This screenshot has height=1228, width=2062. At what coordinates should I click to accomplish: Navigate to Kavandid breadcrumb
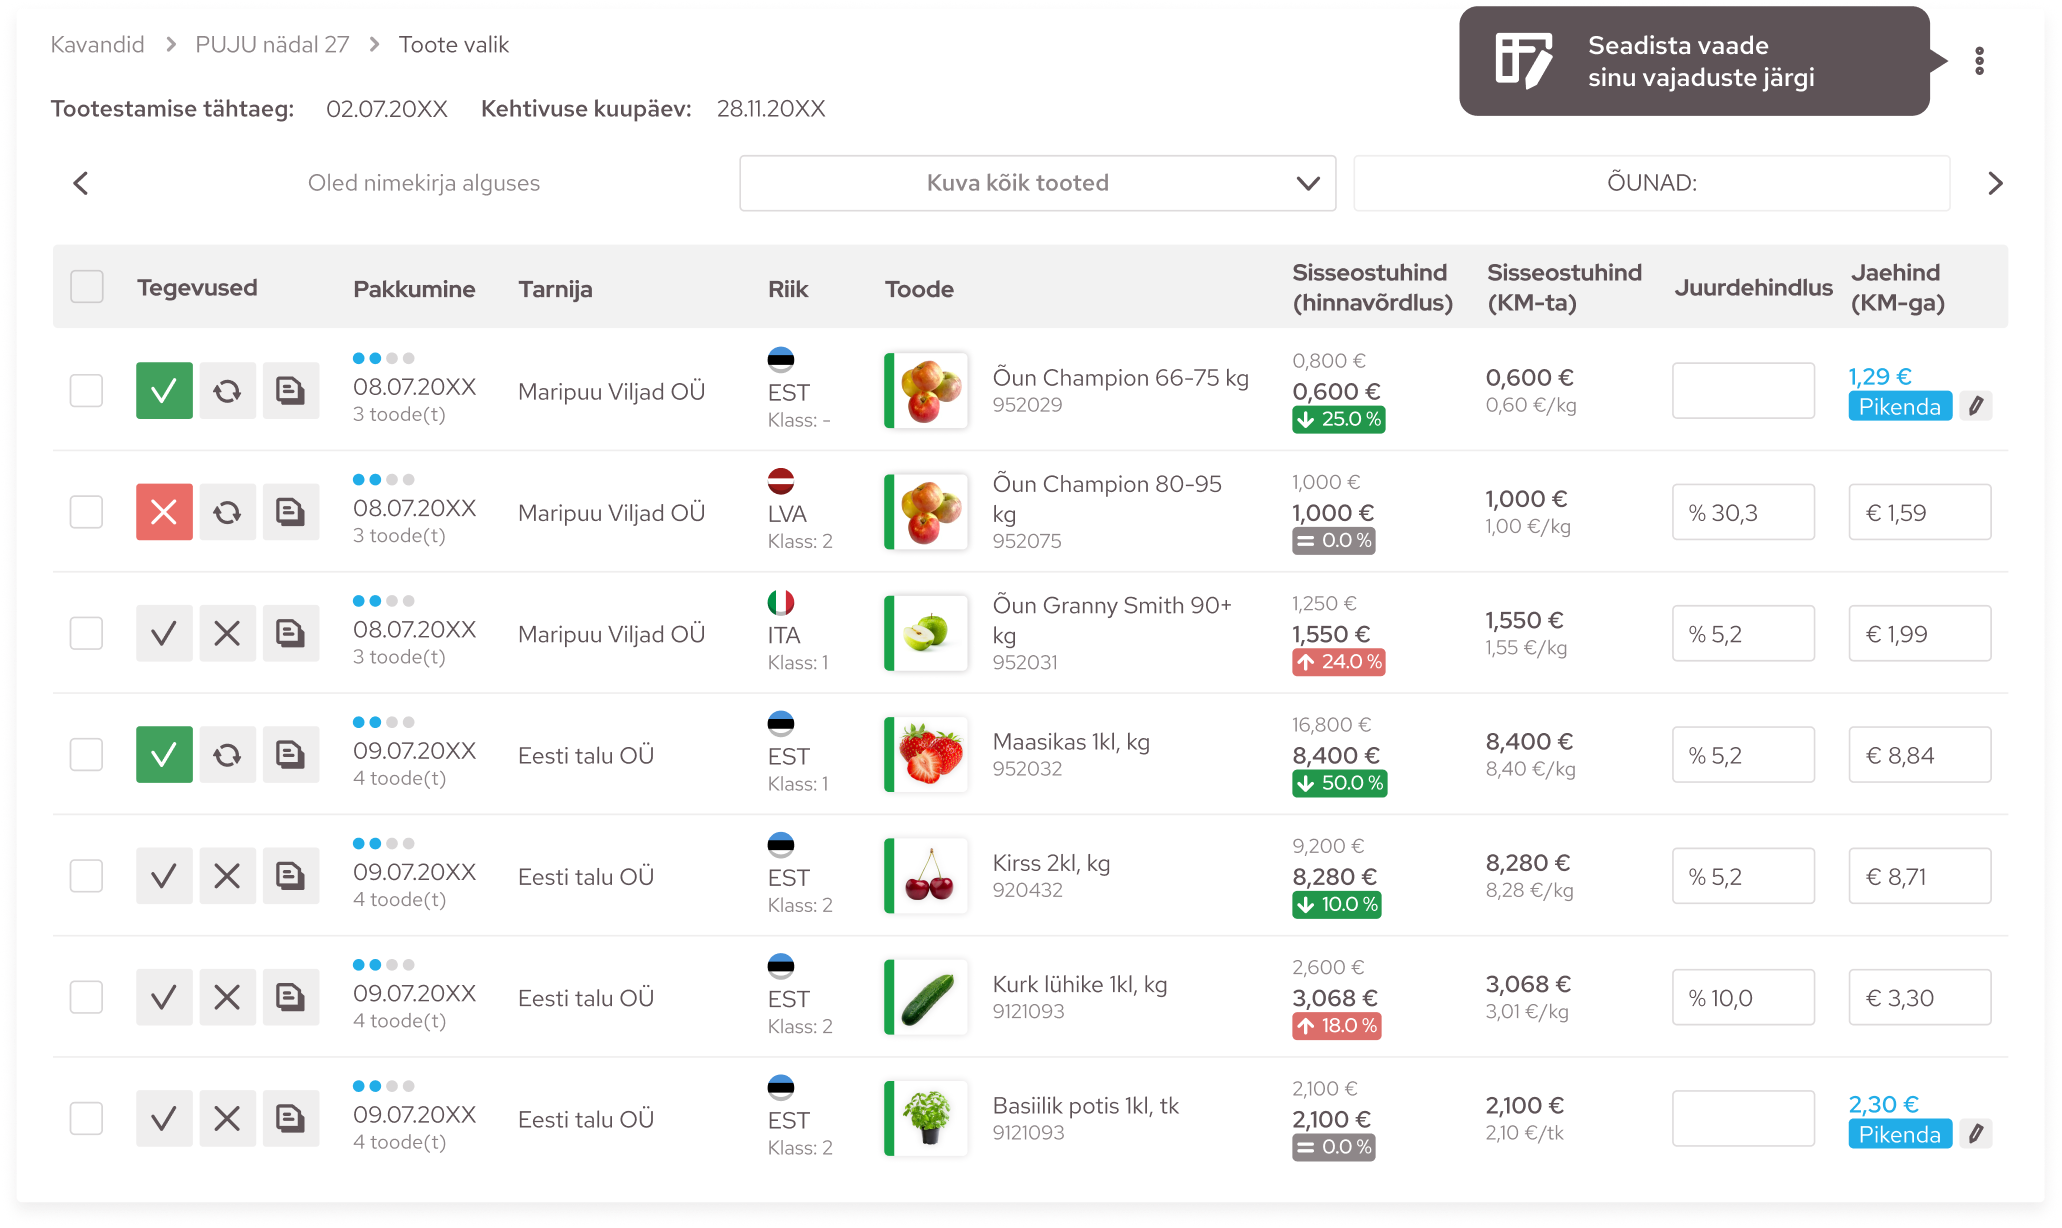click(x=98, y=45)
